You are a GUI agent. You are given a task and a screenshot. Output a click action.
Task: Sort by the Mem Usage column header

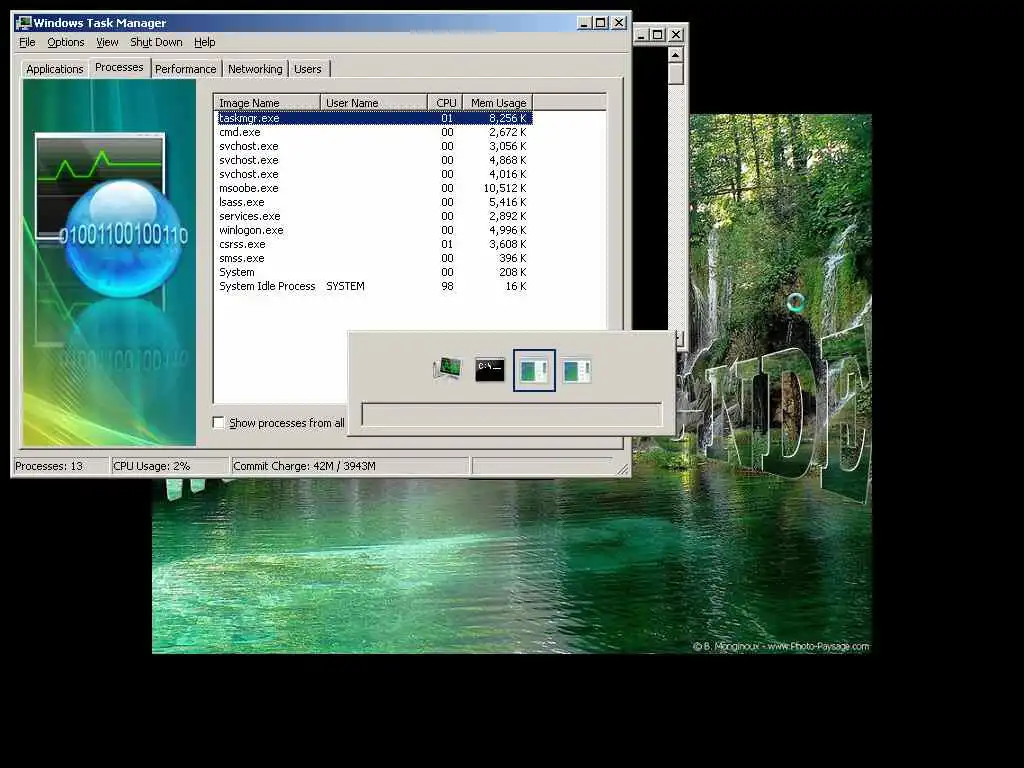[498, 103]
